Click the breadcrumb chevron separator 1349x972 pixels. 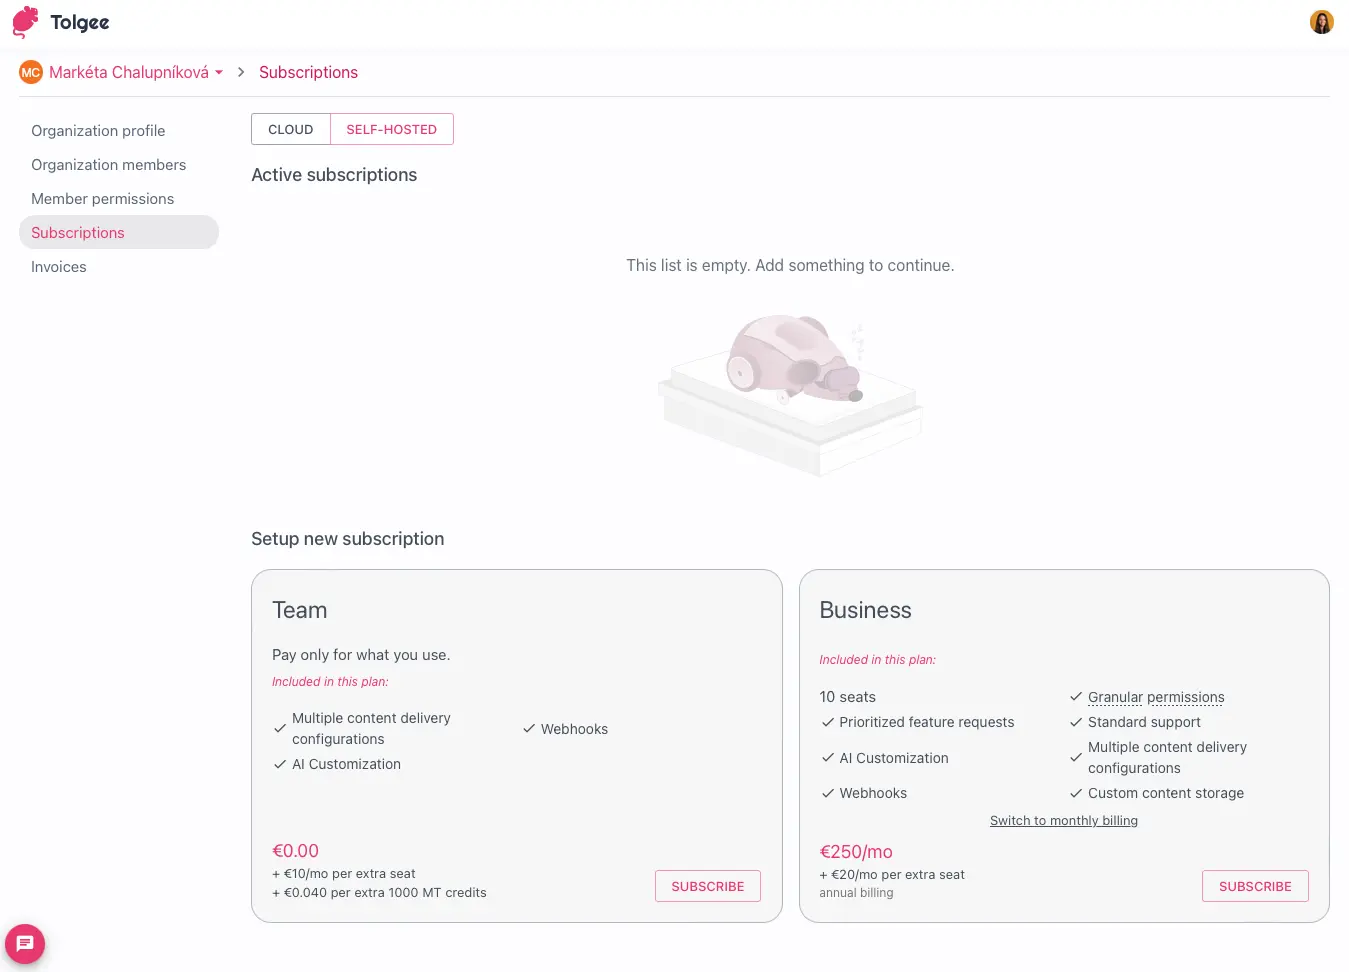coord(241,72)
